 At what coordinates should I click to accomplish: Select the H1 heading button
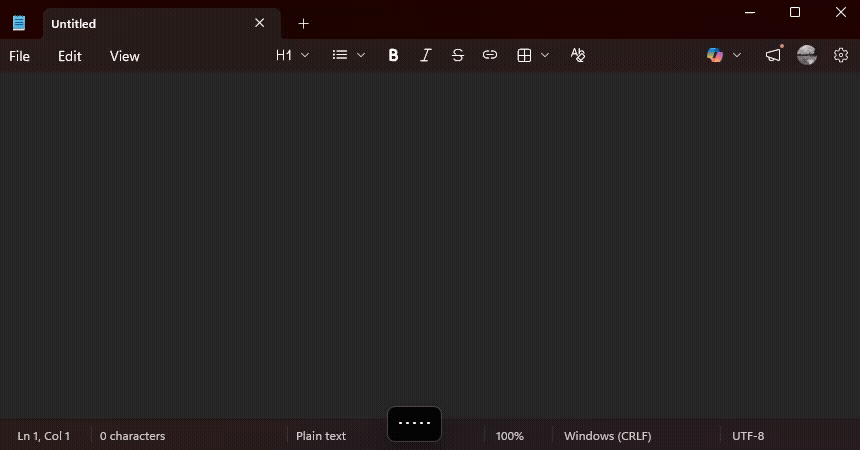[x=284, y=55]
